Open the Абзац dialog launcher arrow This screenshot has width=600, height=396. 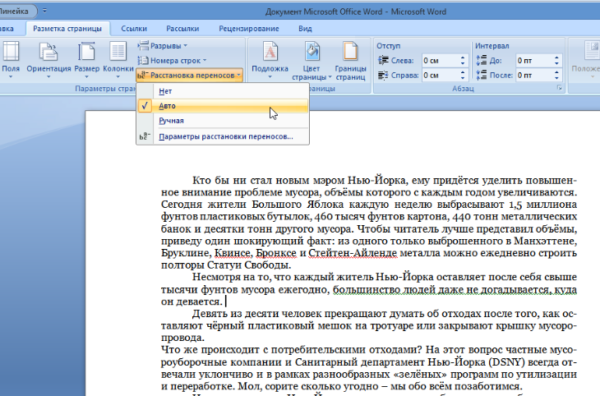point(559,88)
